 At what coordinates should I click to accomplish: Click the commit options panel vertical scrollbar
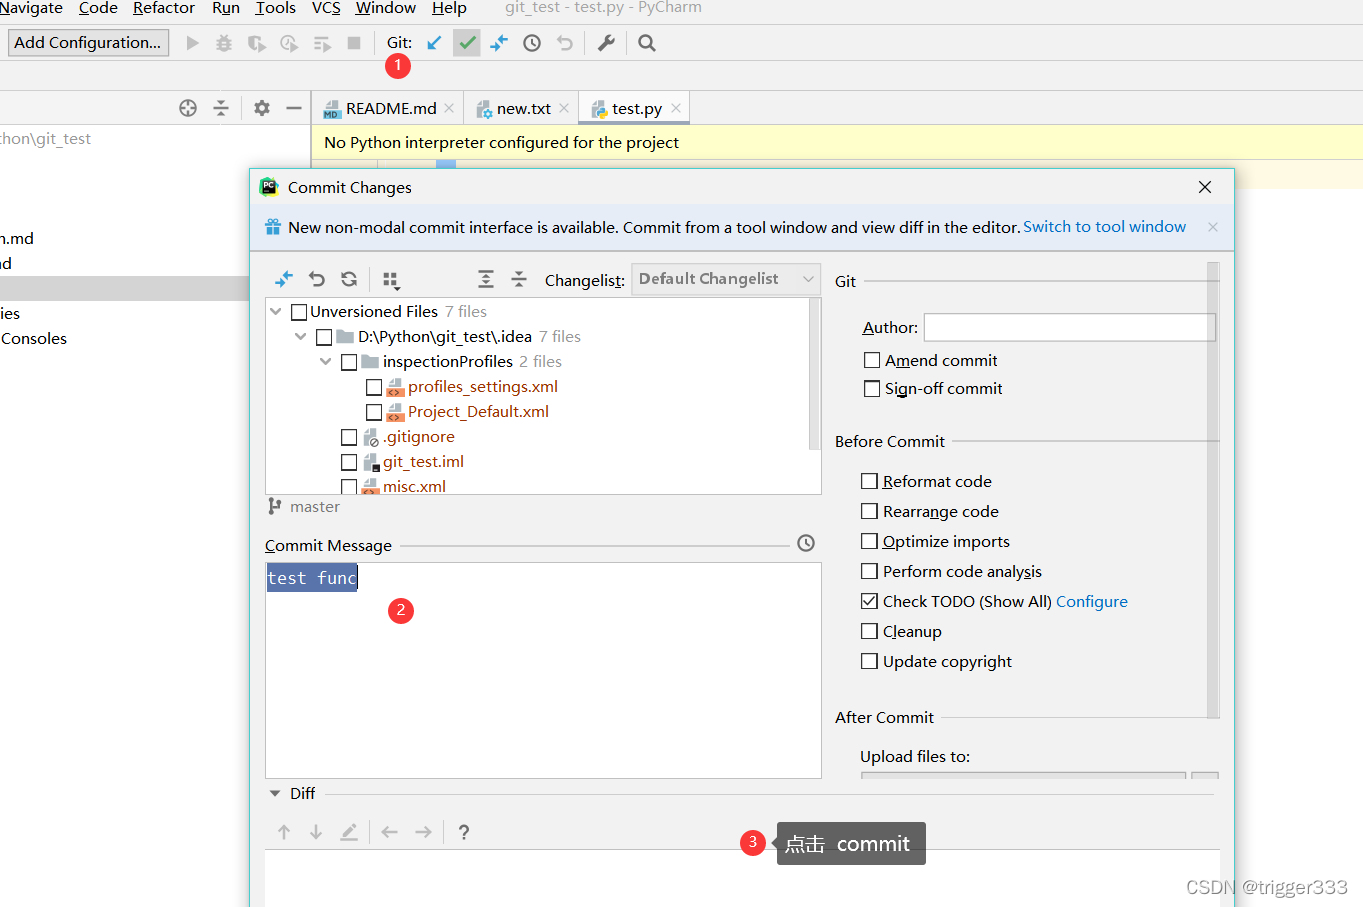[1213, 490]
